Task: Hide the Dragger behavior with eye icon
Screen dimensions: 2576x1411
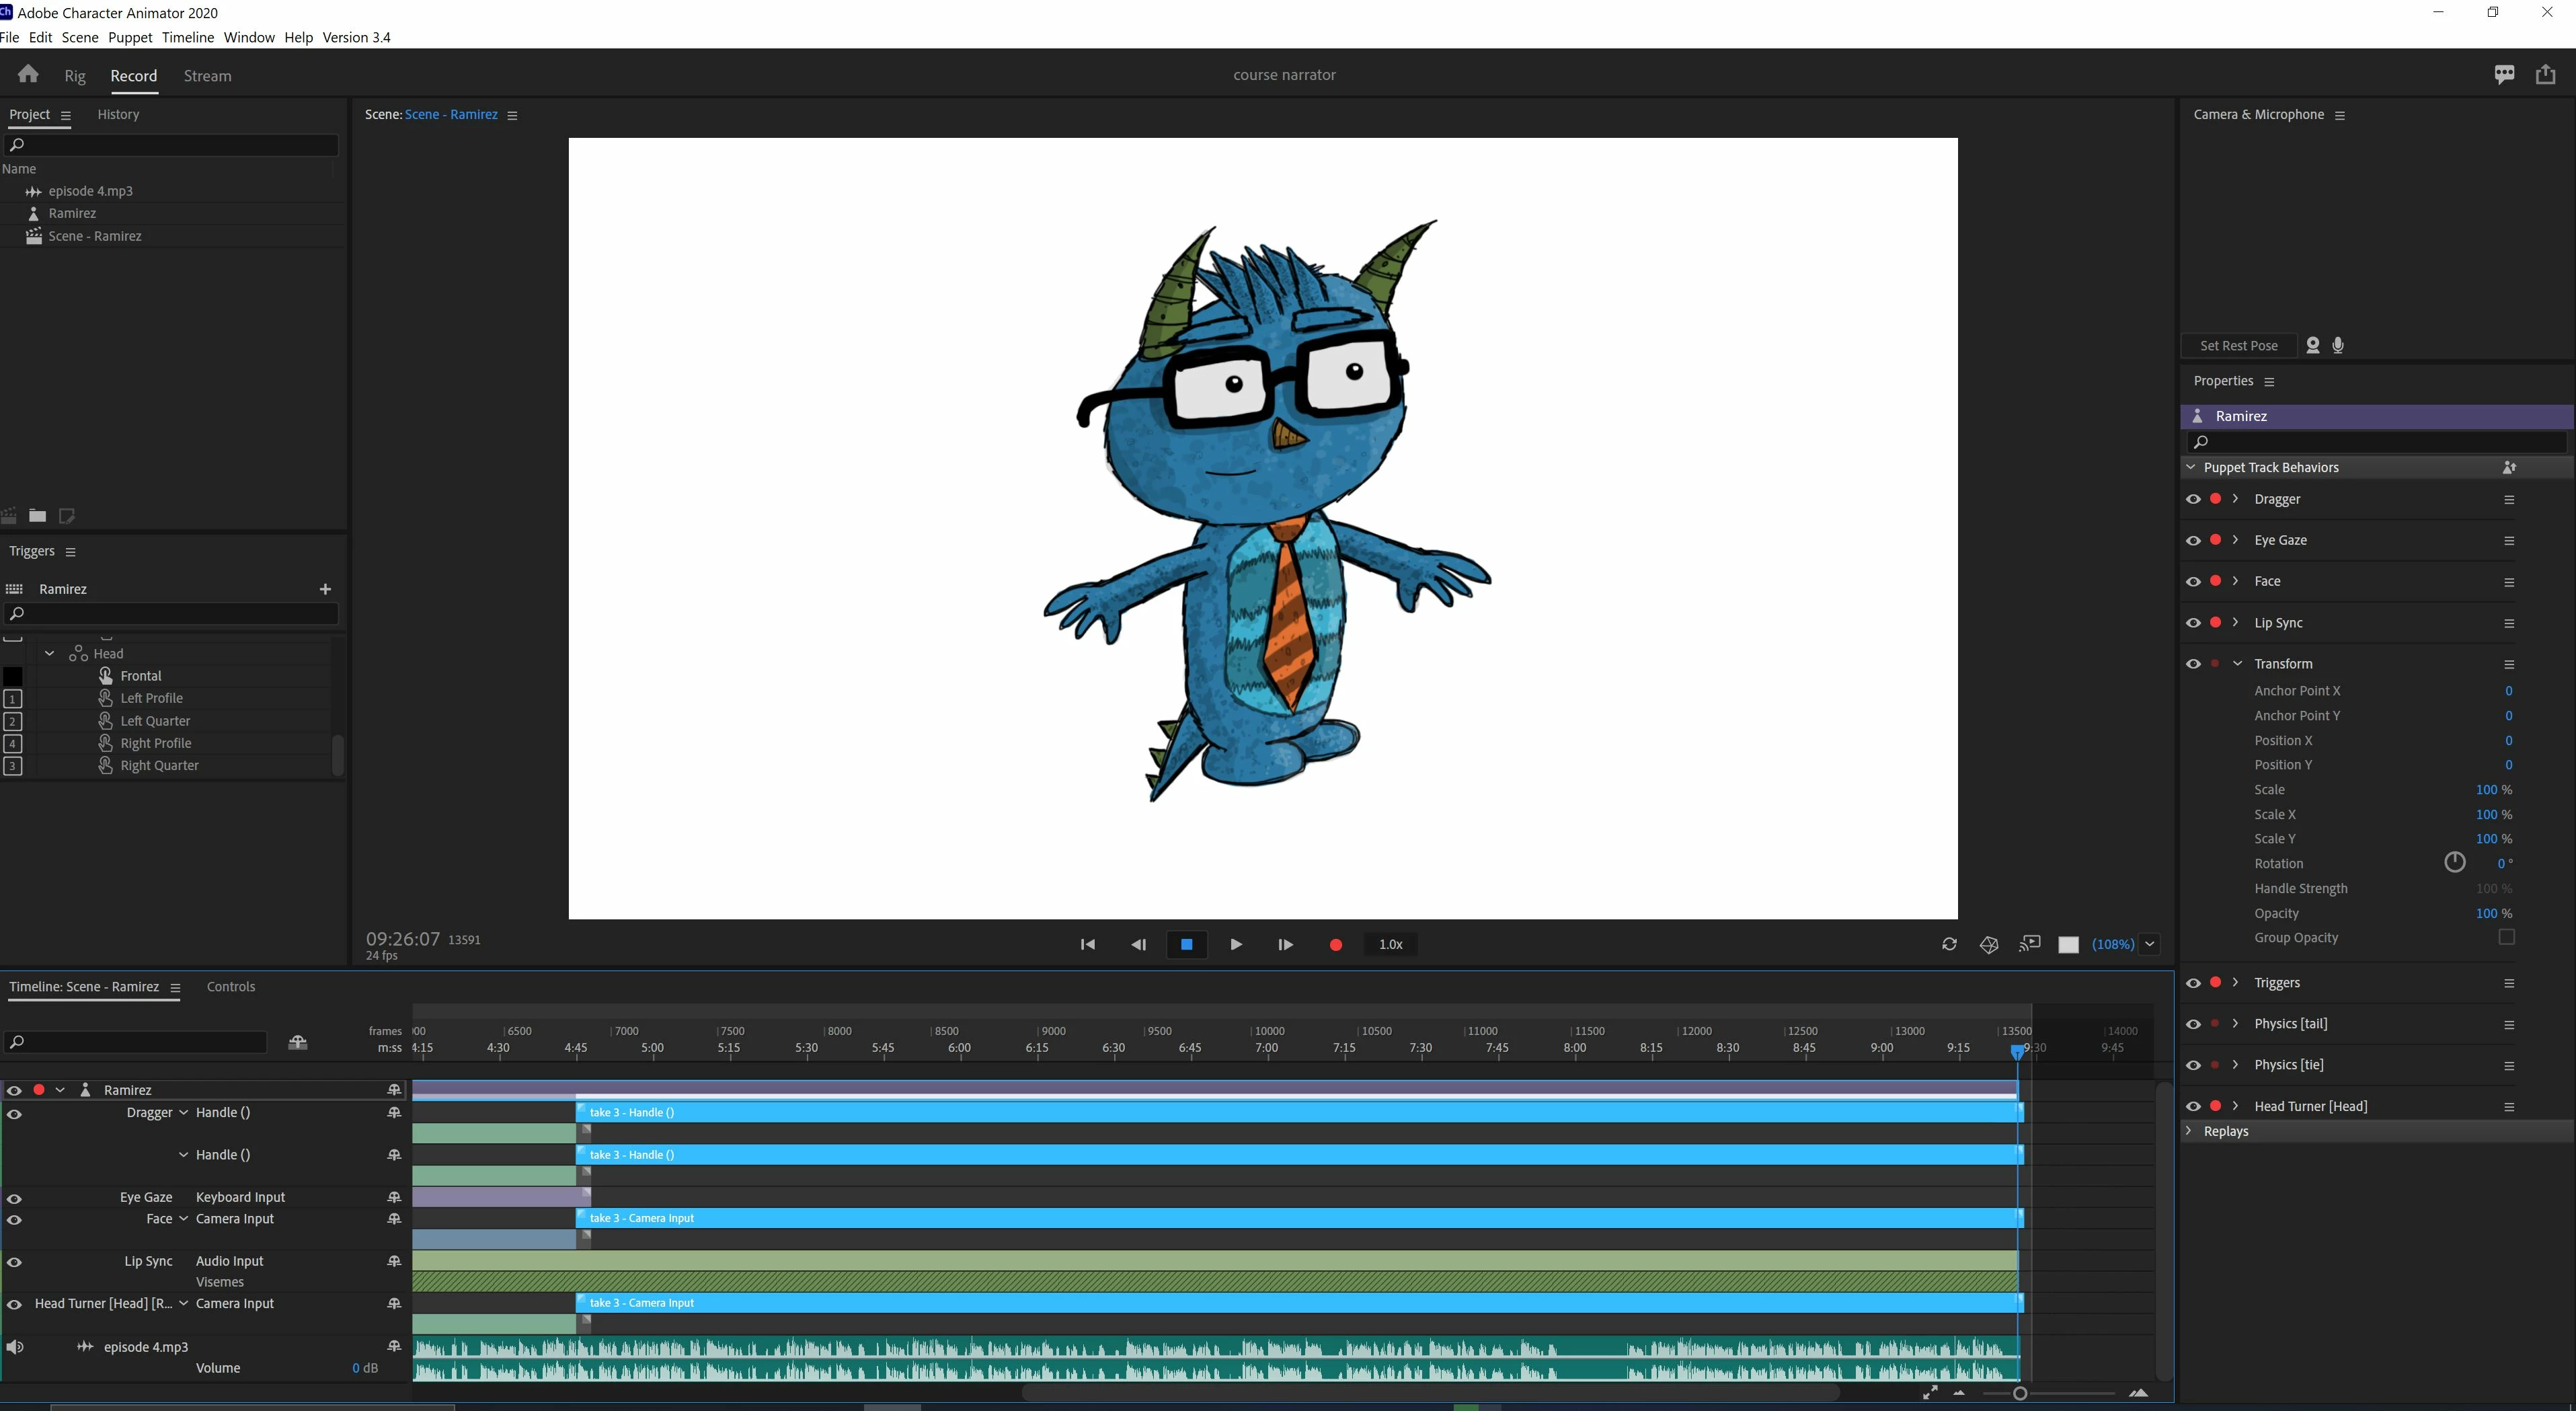Action: [x=2193, y=499]
